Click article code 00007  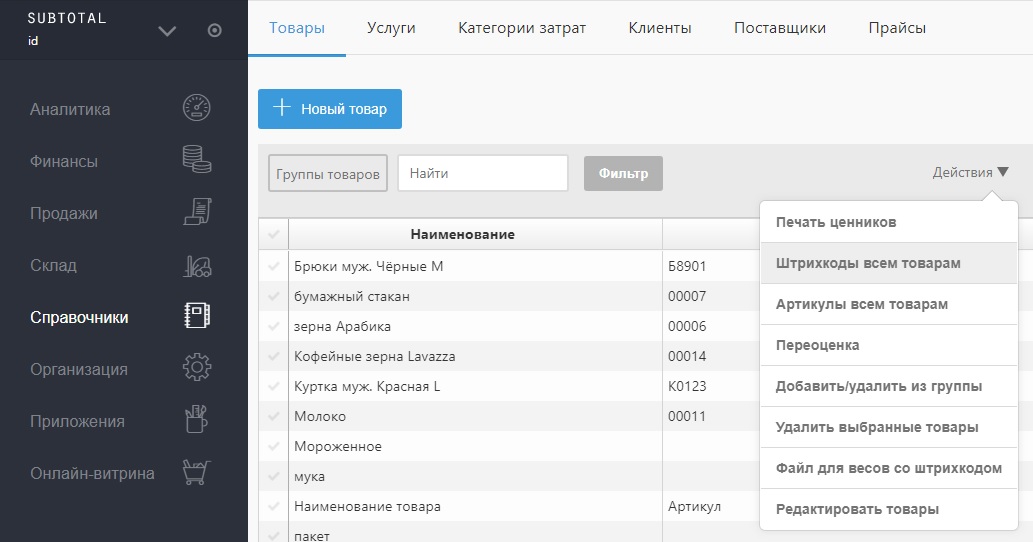[x=687, y=296]
